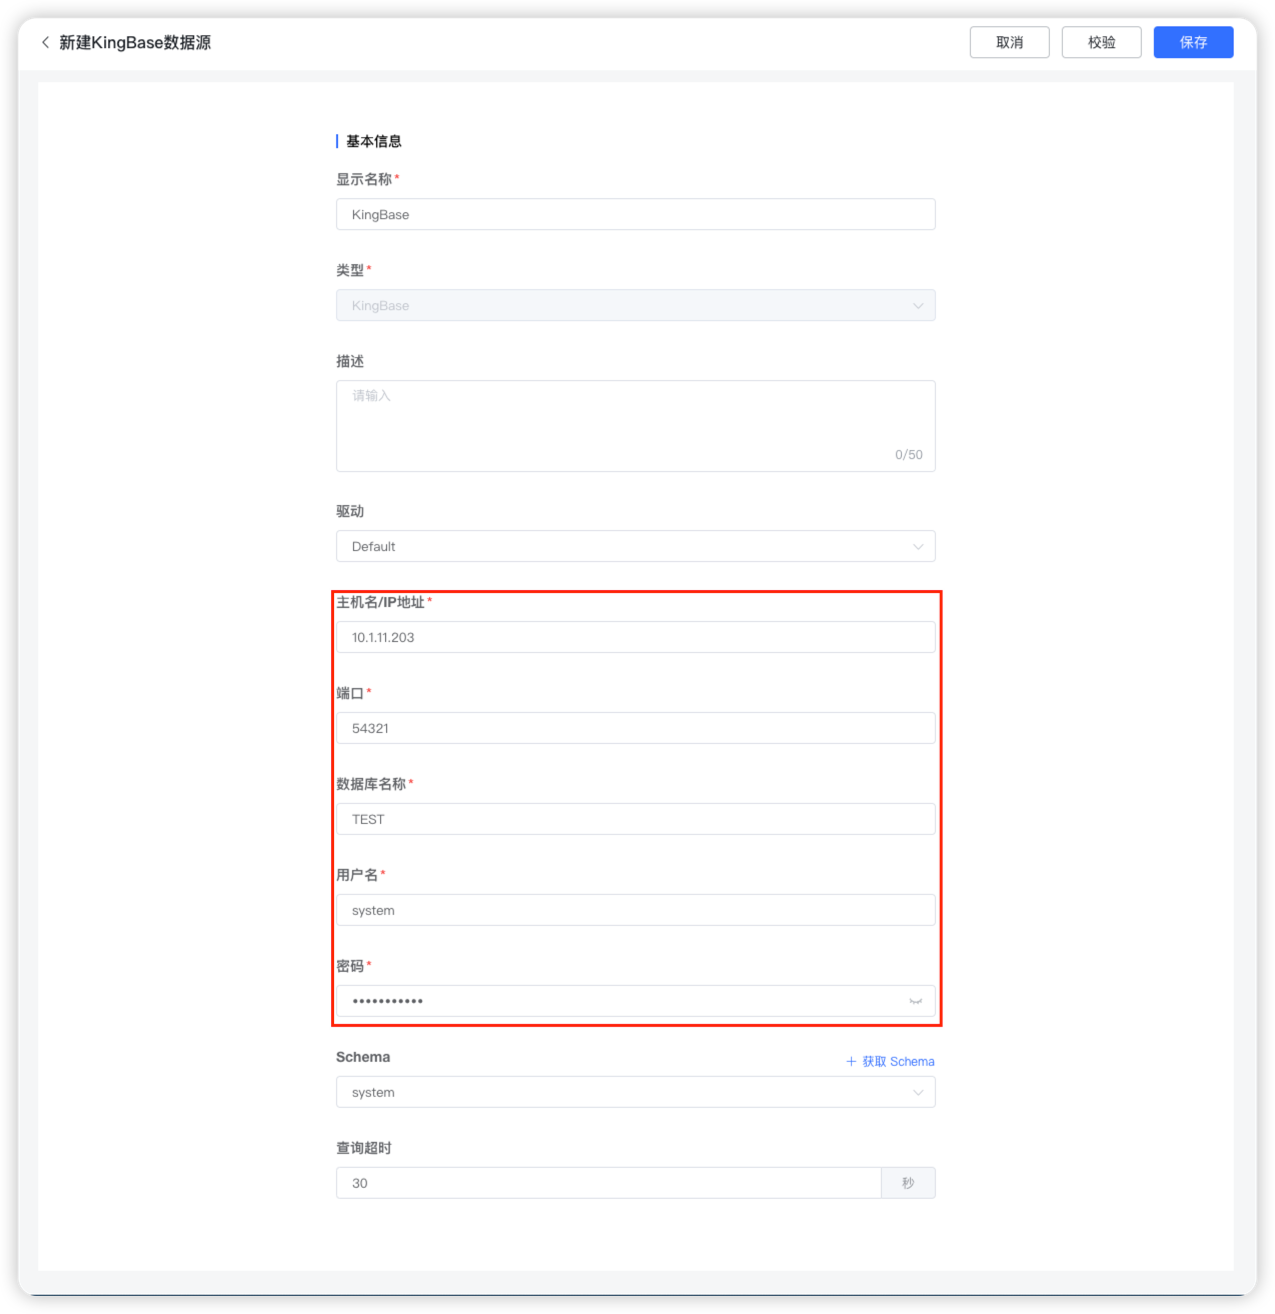The image size is (1275, 1314).
Task: Click the disabled 类型 KingBase dropdown
Action: (x=635, y=305)
